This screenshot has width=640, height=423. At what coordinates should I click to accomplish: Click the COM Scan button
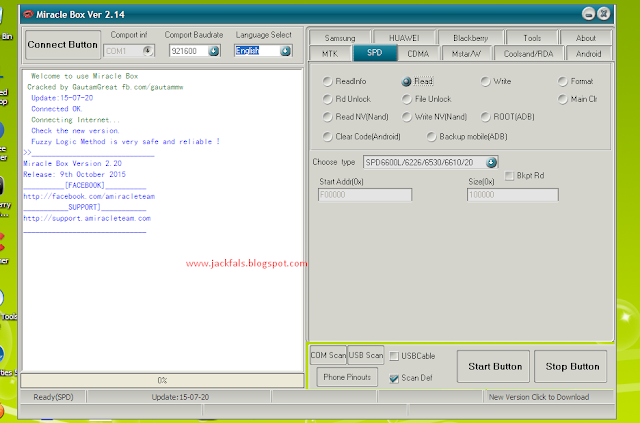tap(328, 355)
